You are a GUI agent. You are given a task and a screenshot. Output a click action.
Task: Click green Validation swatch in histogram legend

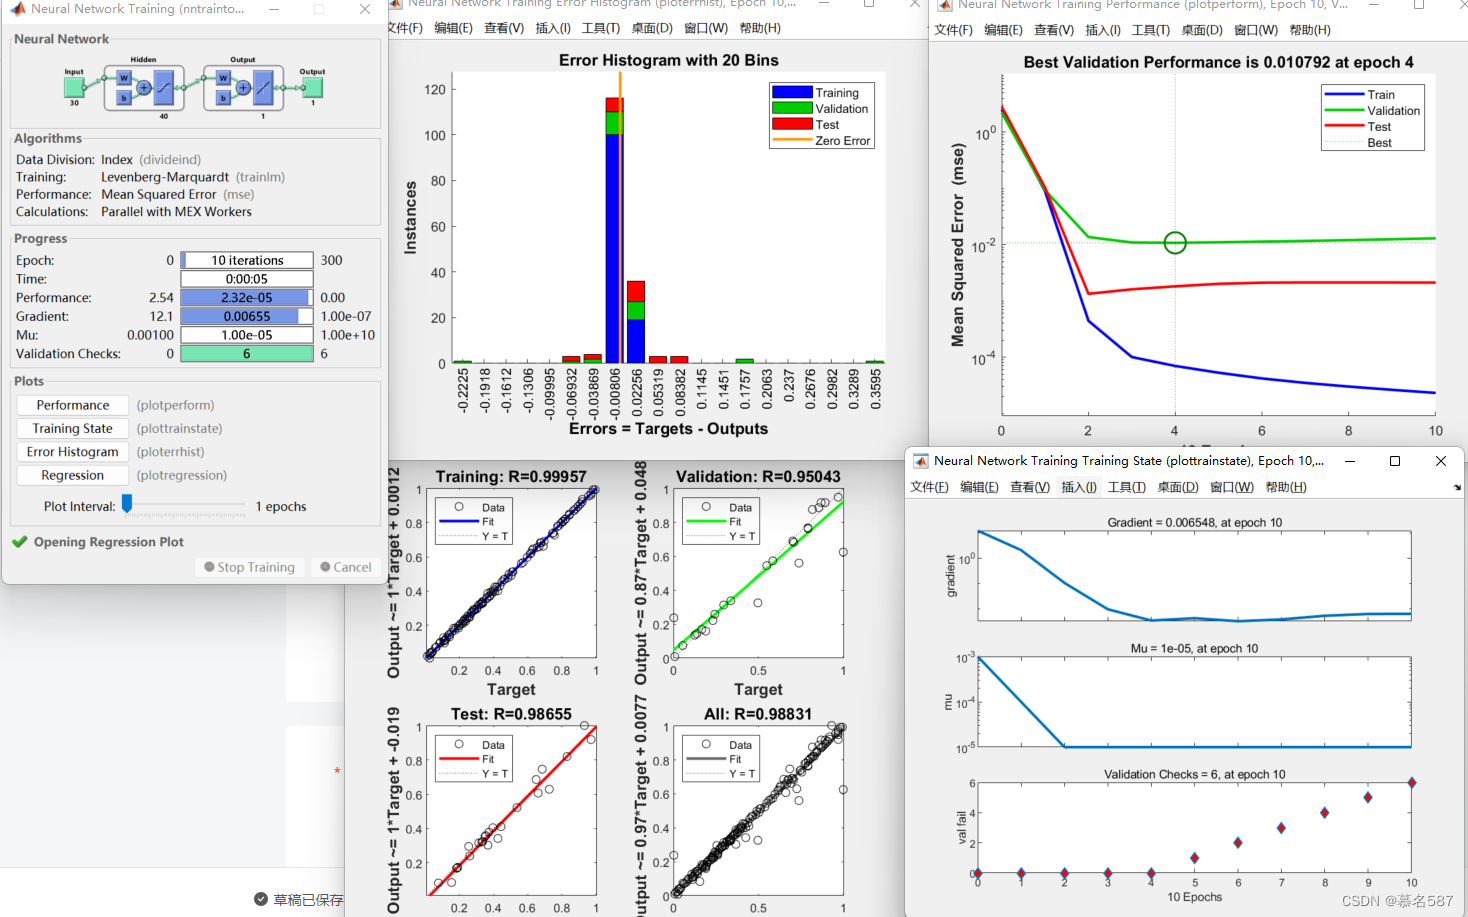[x=792, y=108]
